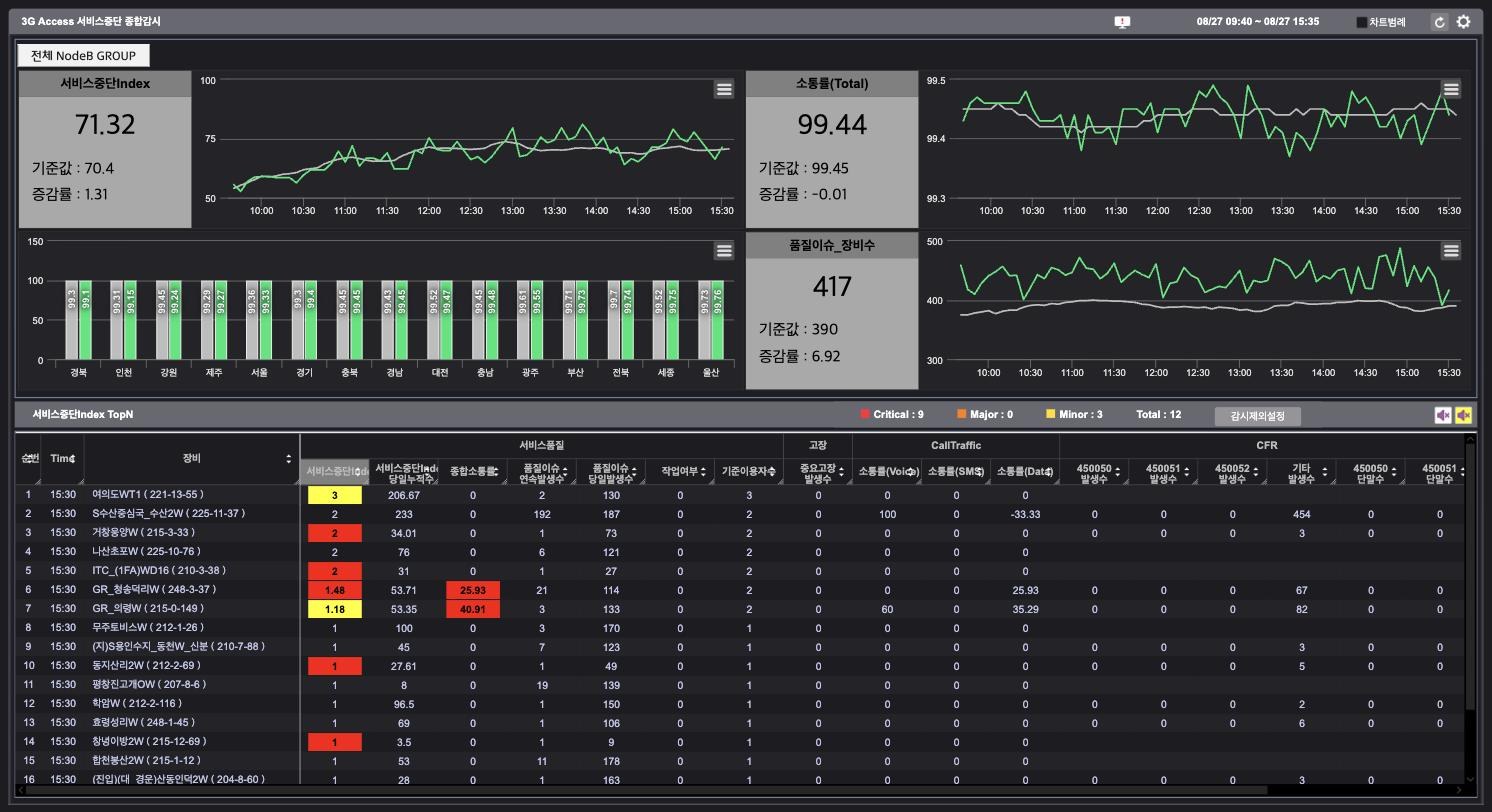Click the refresh icon in top bar
The width and height of the screenshot is (1492, 812).
tap(1439, 22)
